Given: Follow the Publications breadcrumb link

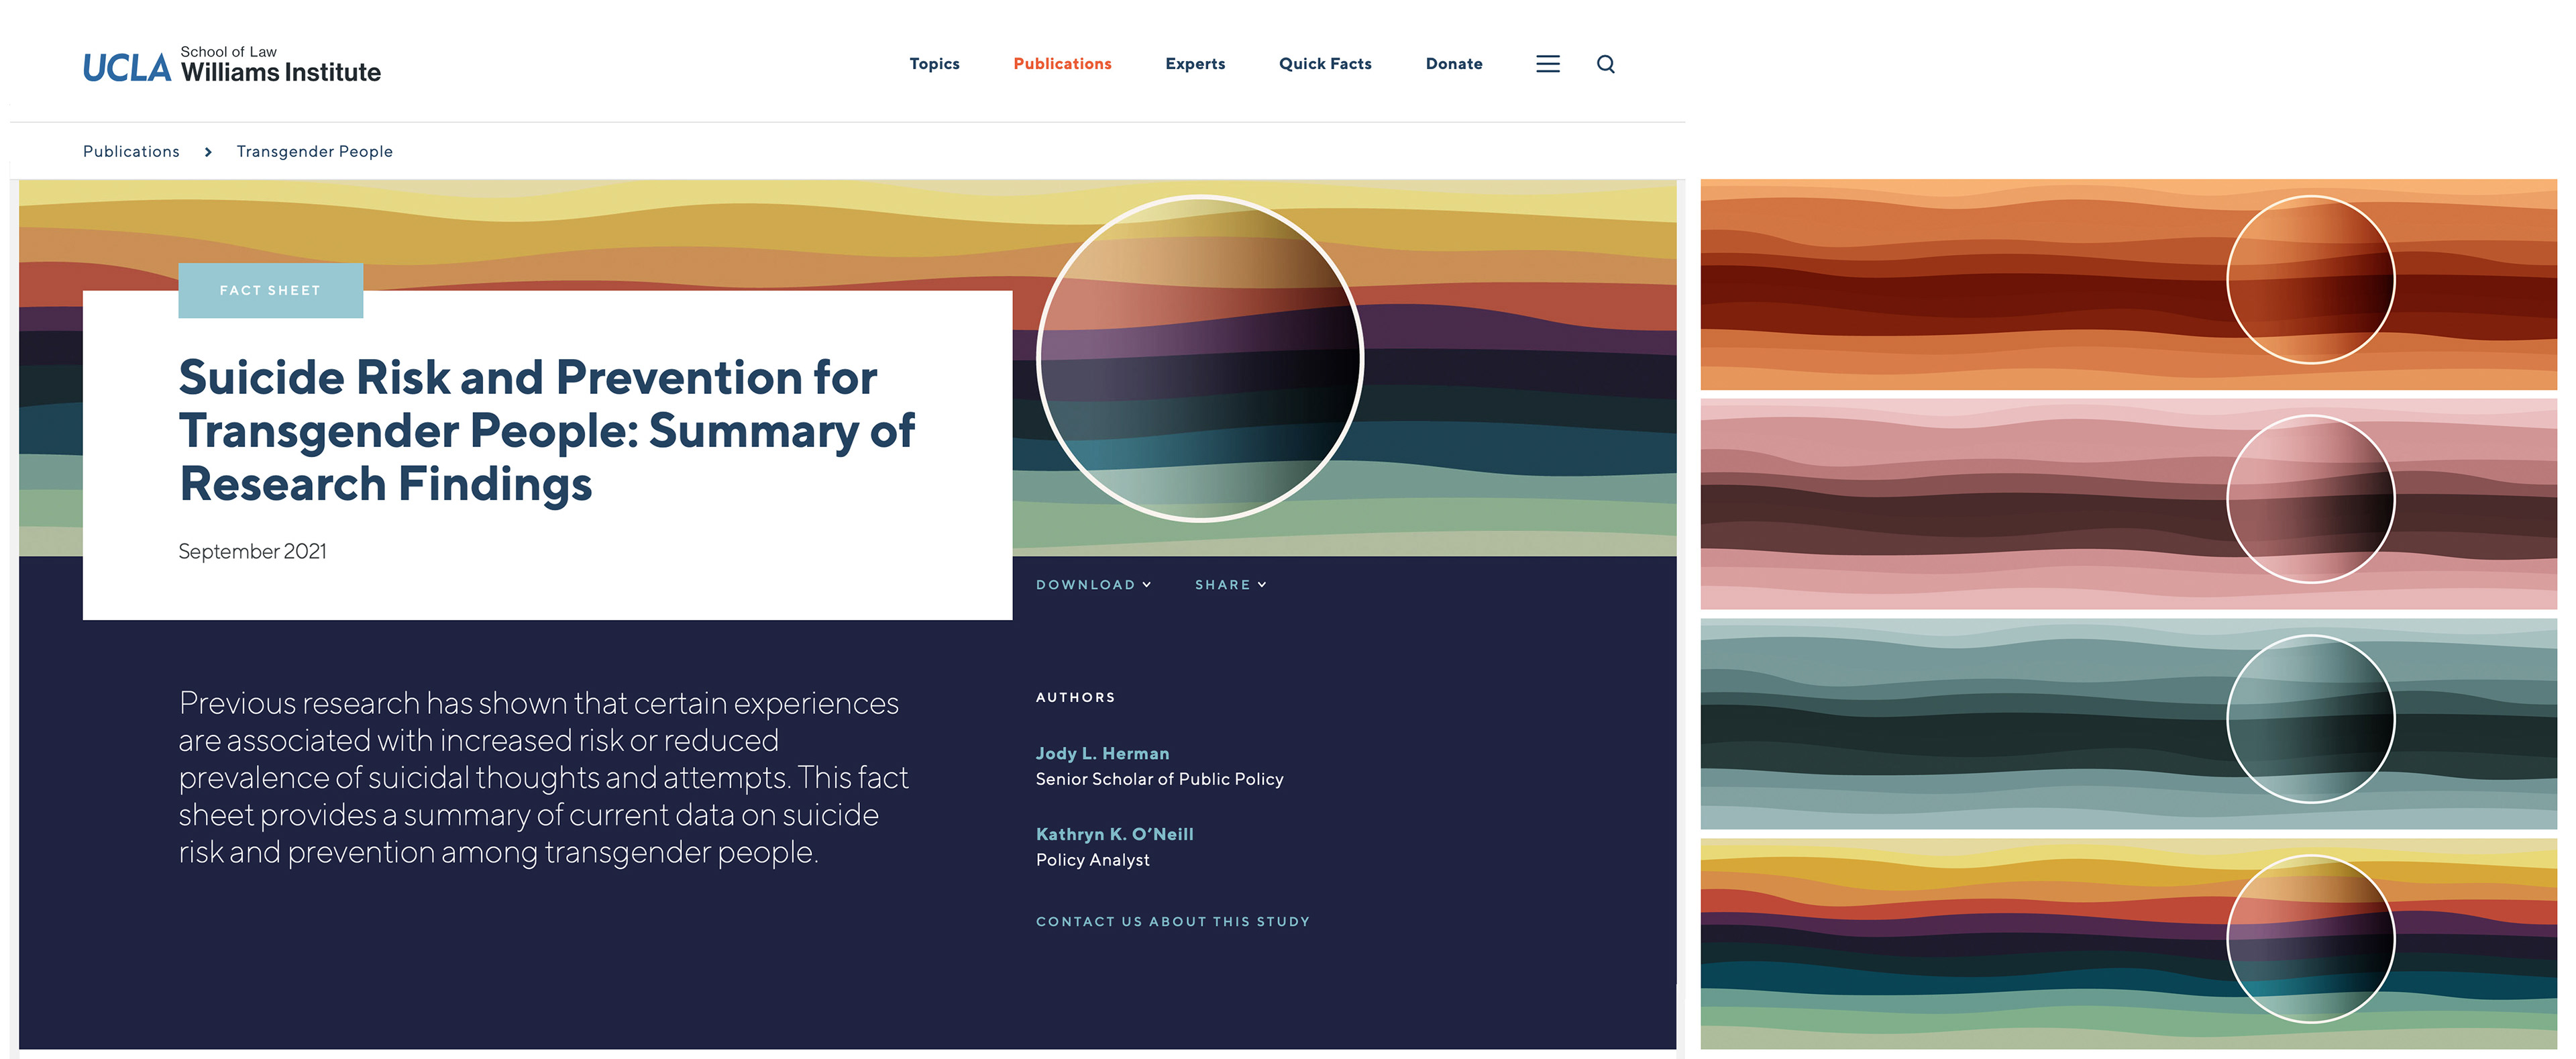Looking at the screenshot, I should 131,151.
